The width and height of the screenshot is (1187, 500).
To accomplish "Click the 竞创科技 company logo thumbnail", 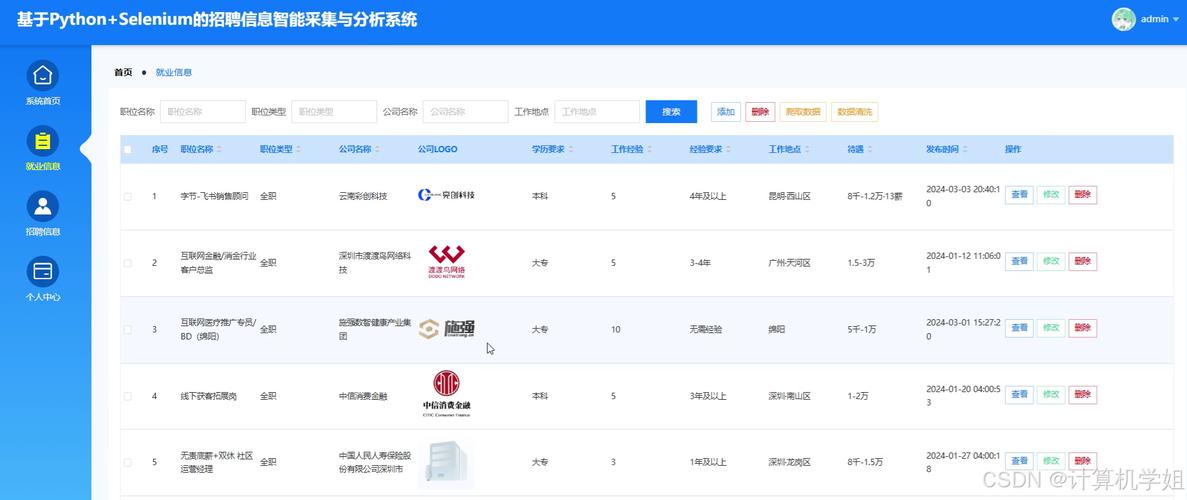I will point(447,195).
